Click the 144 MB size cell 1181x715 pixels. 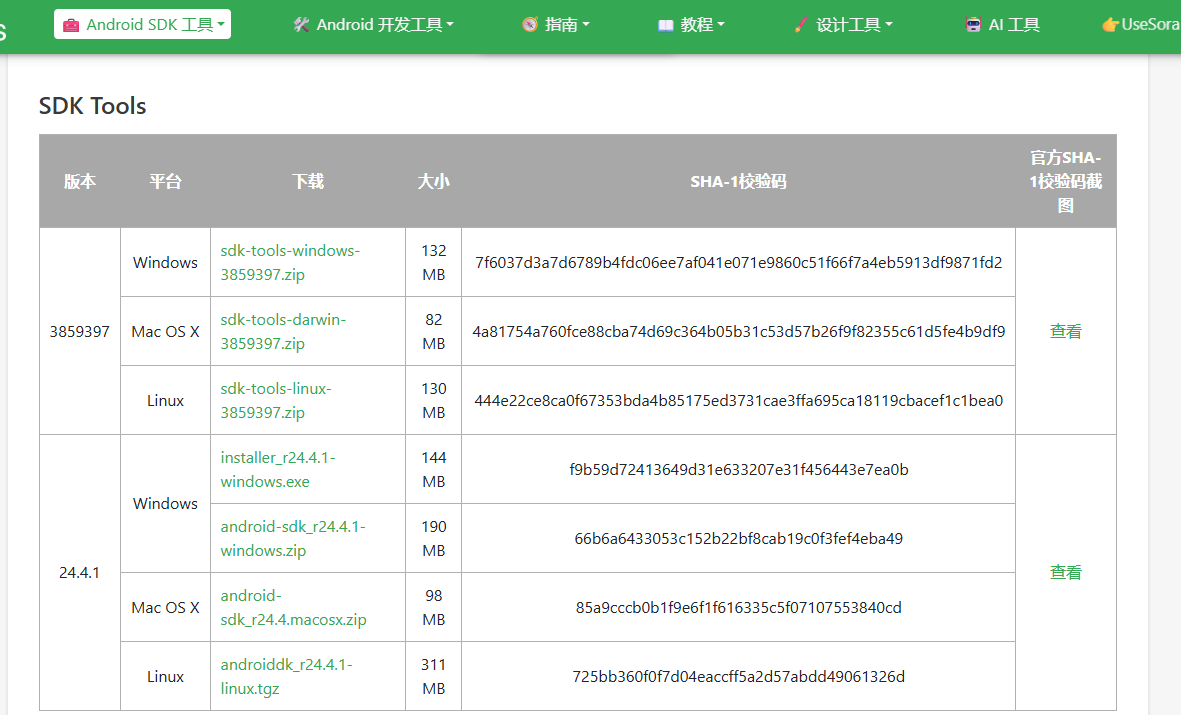433,469
